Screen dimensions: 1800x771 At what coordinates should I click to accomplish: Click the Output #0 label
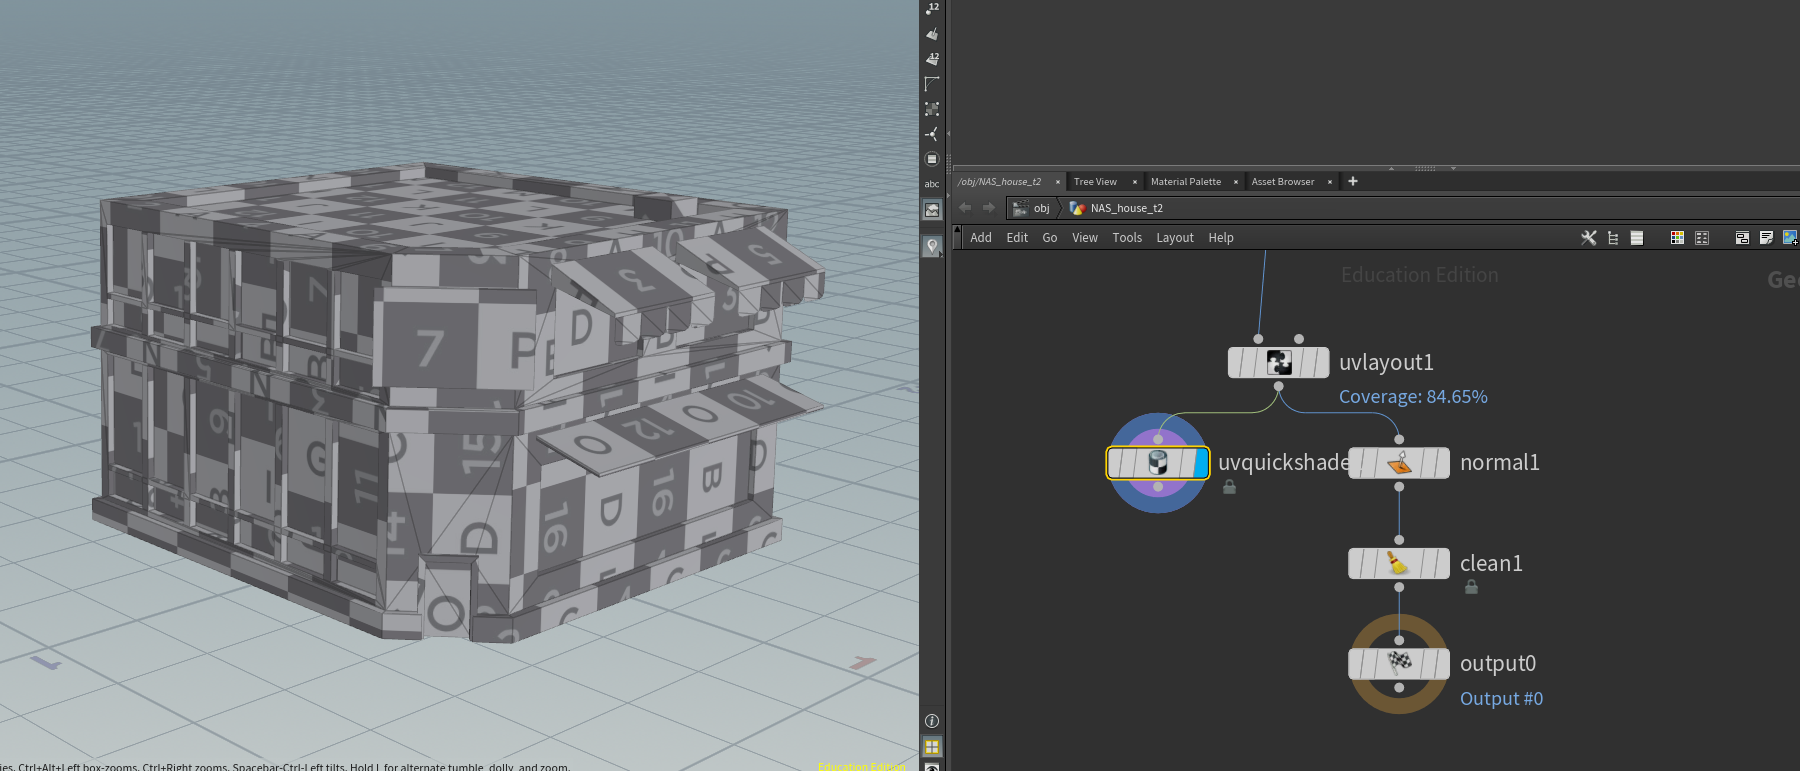coord(1501,699)
